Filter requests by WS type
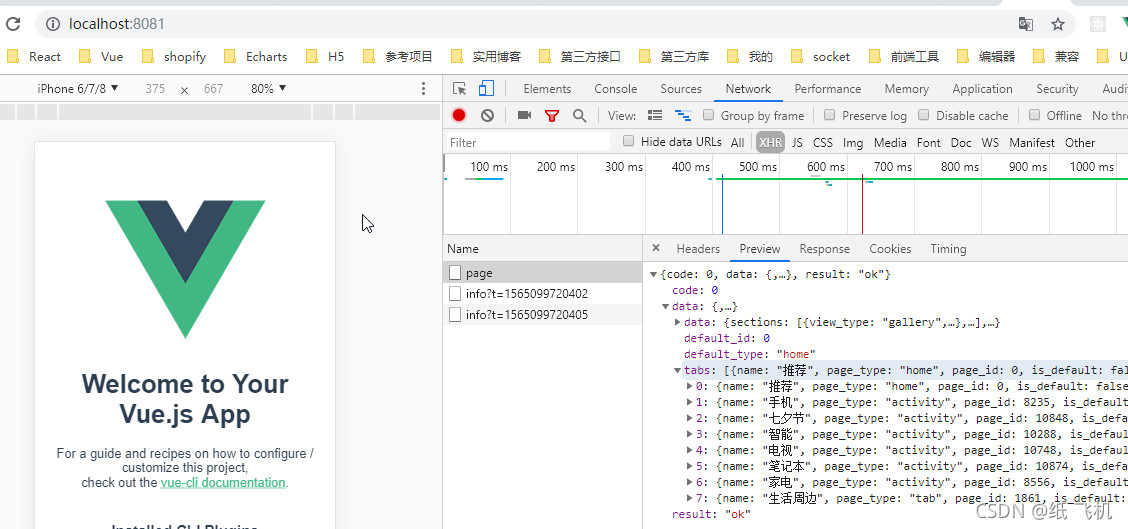1128x529 pixels. 990,143
